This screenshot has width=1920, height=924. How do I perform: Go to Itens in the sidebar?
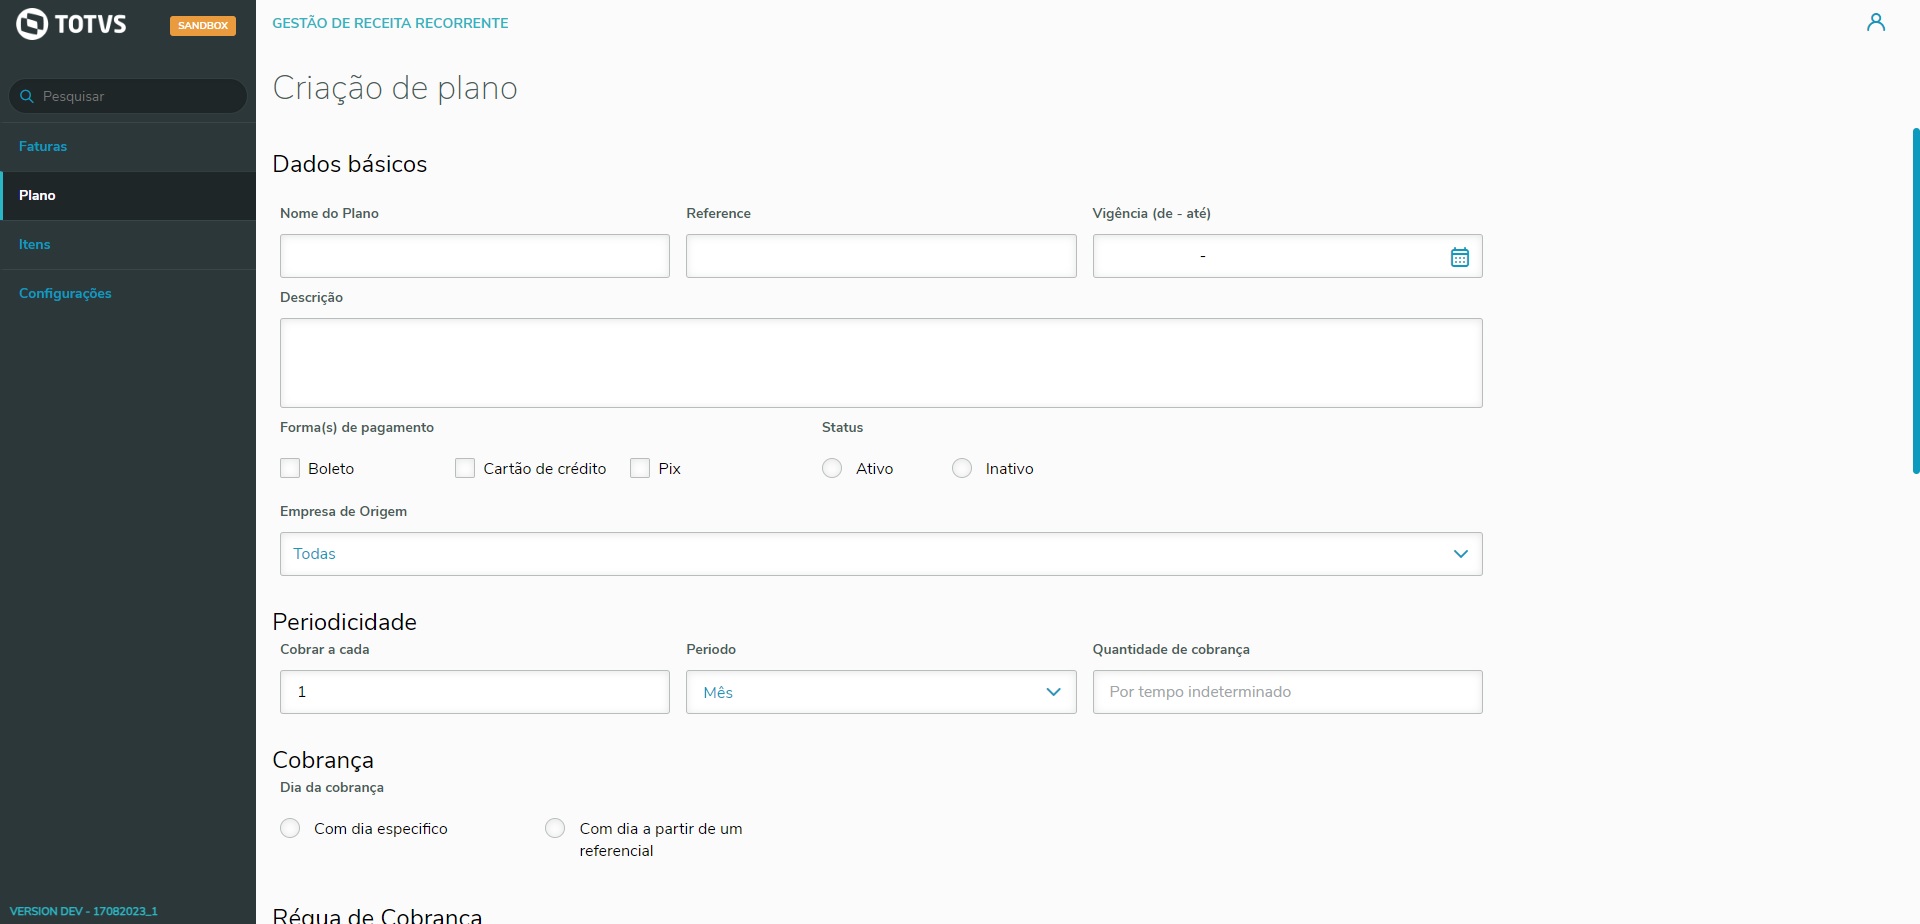coord(35,245)
